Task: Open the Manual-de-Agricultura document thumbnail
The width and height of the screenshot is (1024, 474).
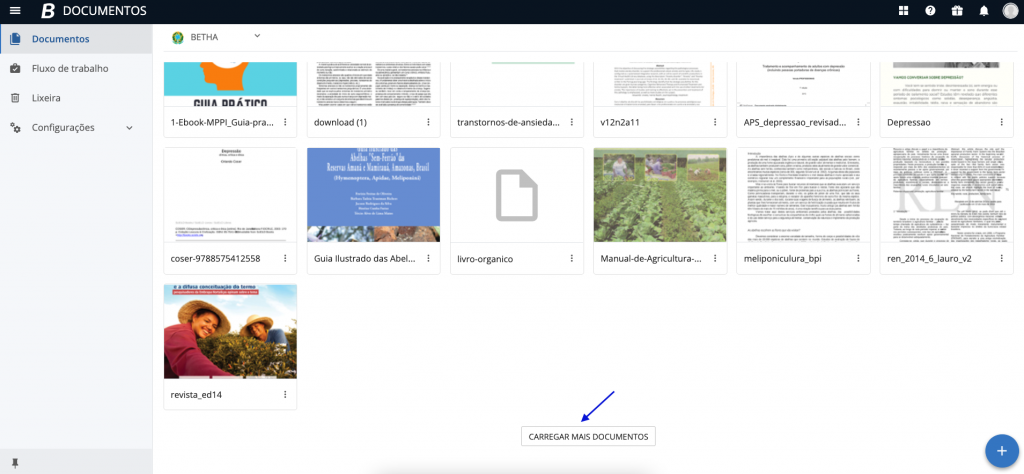Action: [660, 195]
